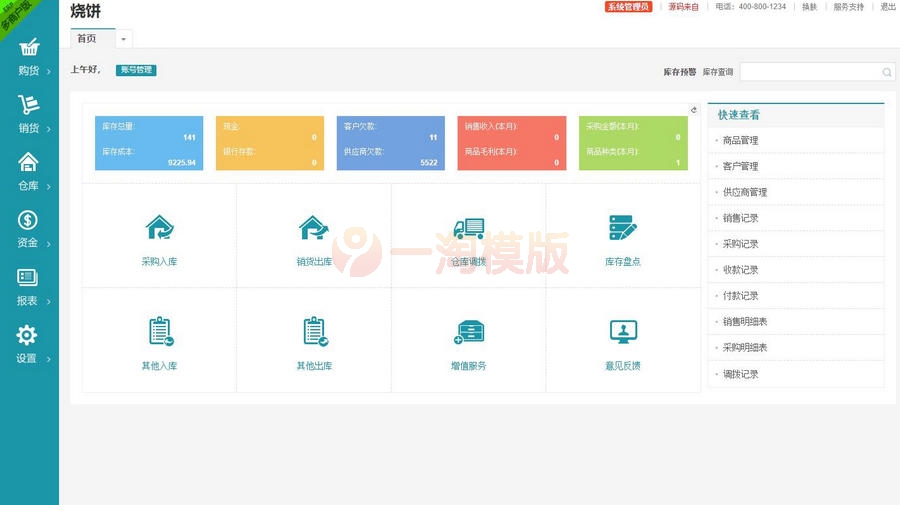Open the 报表 reports sidebar menu
Image resolution: width=900 pixels, height=505 pixels.
click(x=28, y=286)
